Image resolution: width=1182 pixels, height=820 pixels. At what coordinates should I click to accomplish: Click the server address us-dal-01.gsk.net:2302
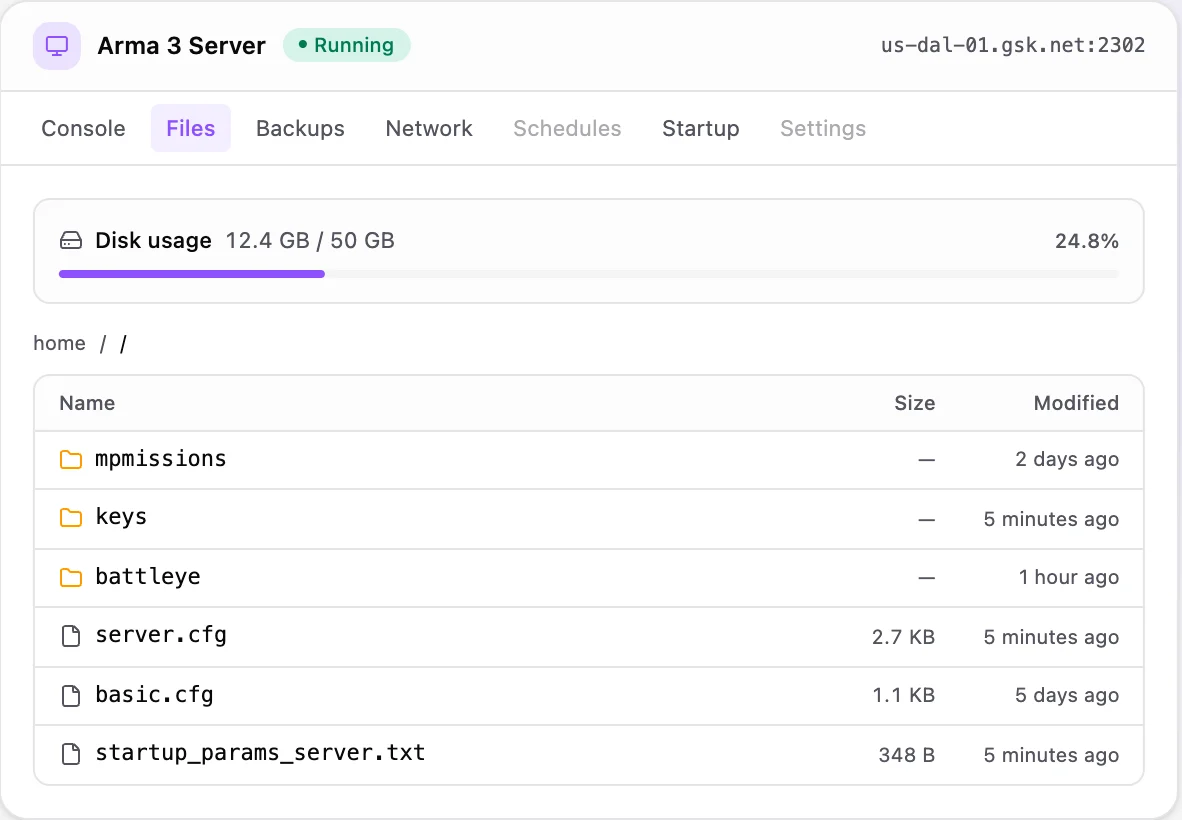coord(1013,45)
